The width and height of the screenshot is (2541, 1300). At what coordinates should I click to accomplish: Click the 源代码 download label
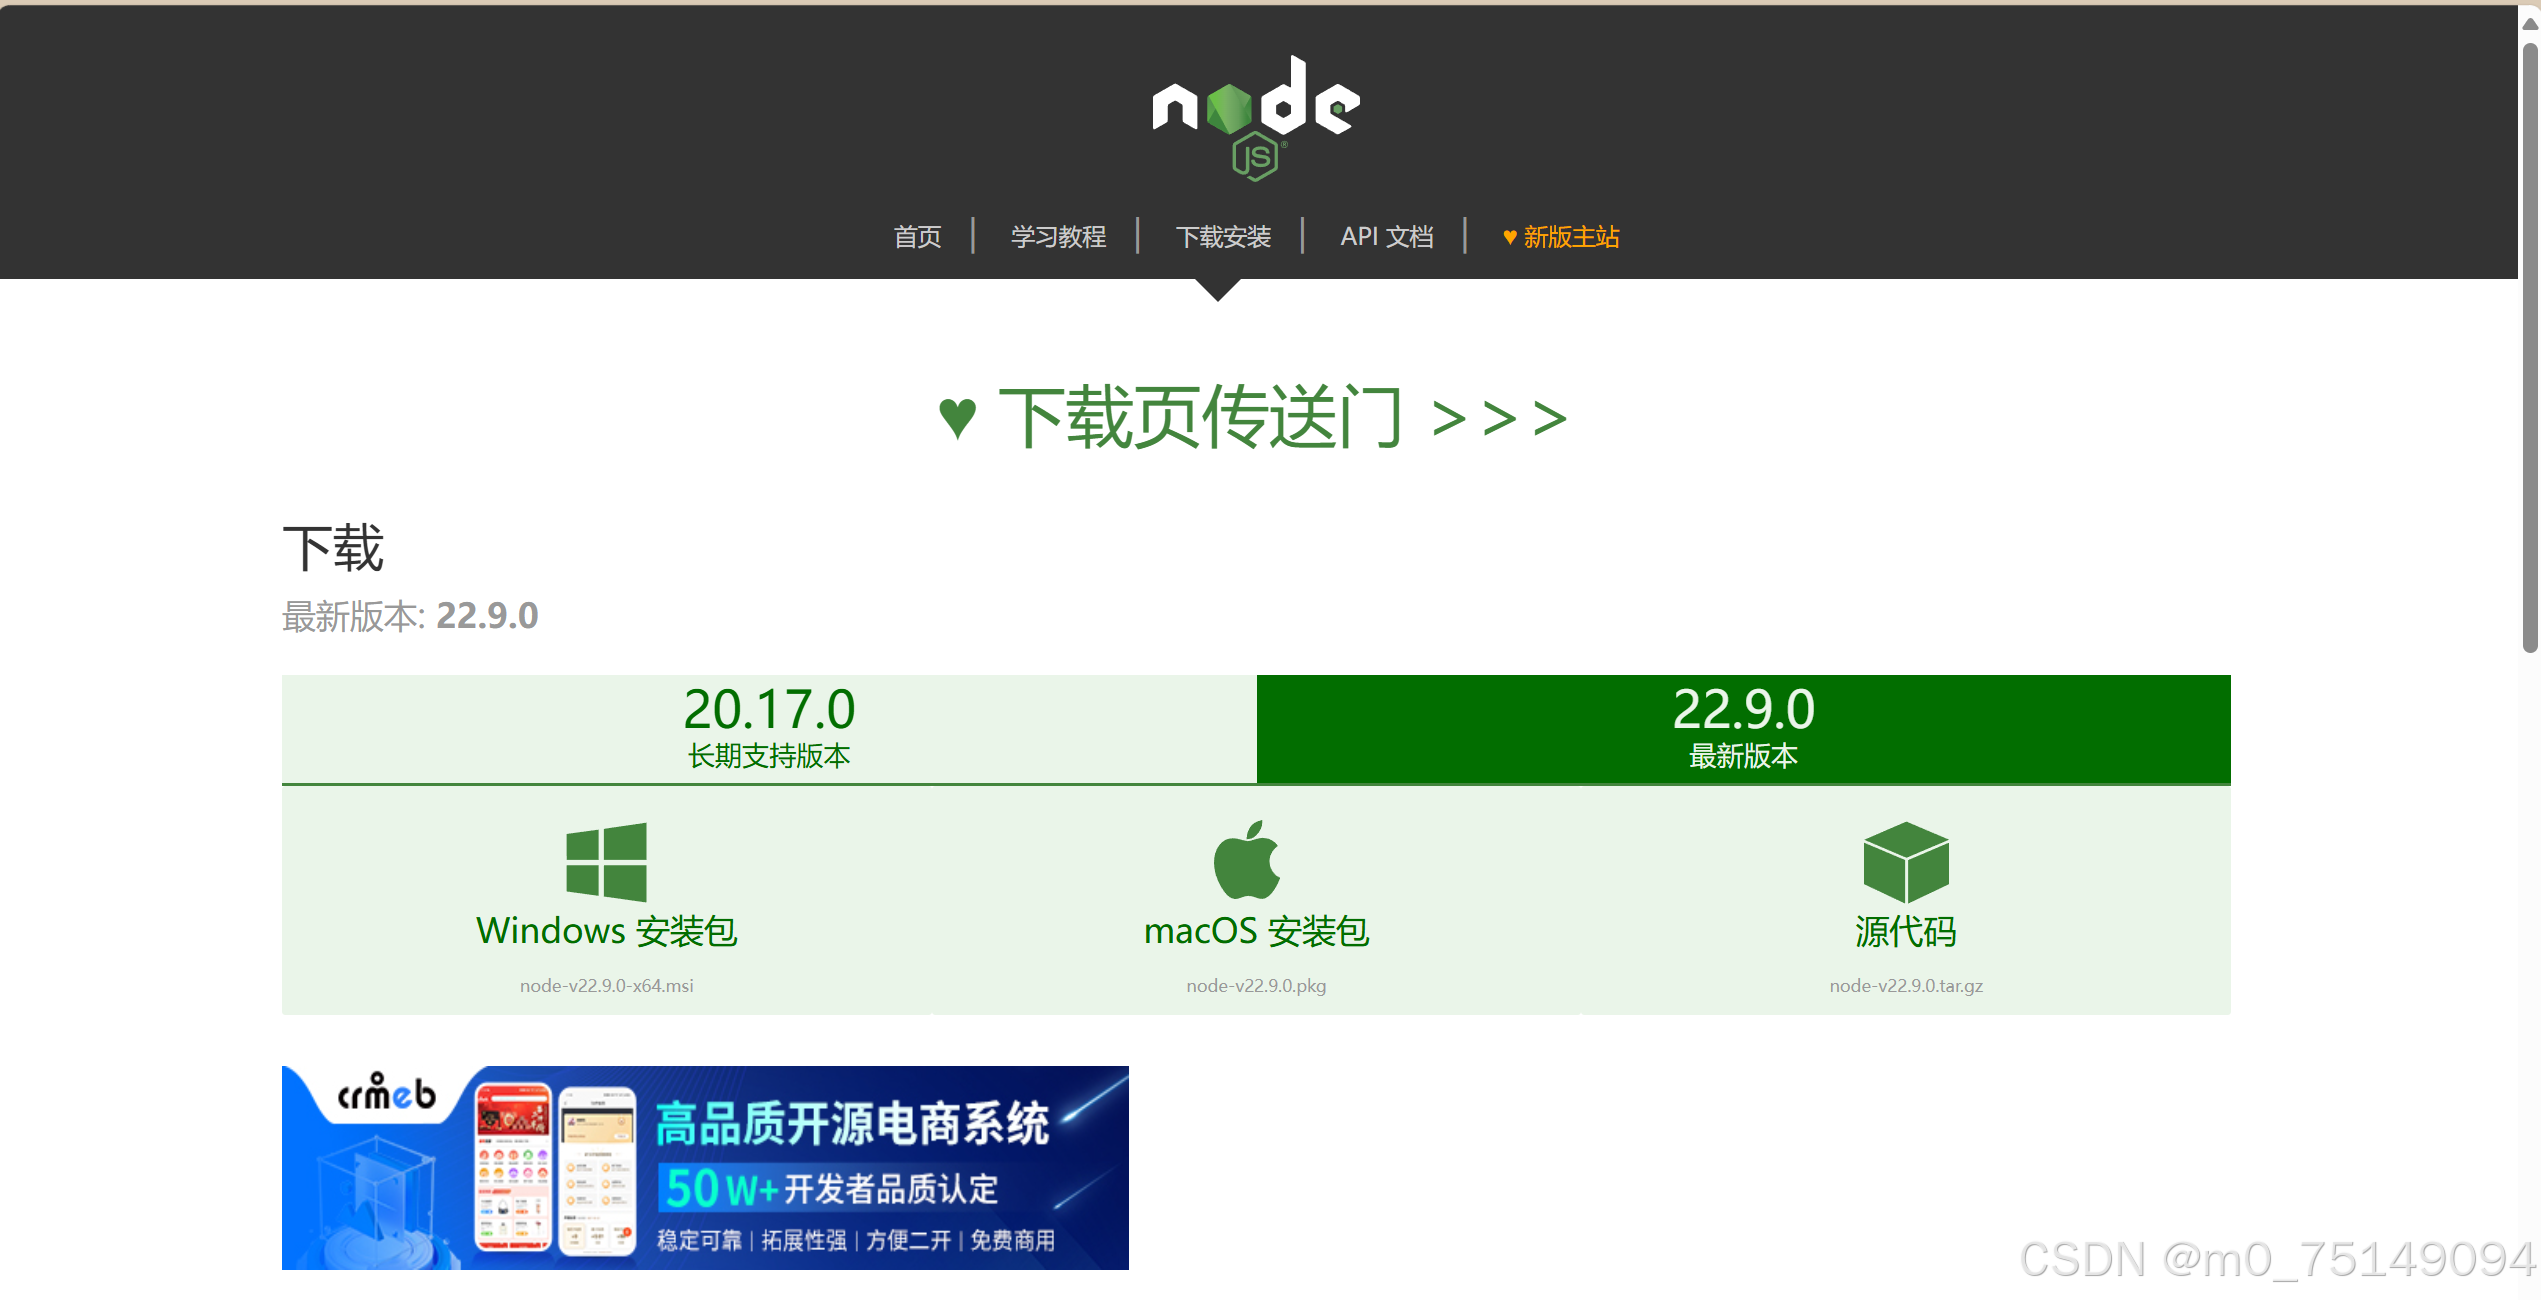[1905, 931]
